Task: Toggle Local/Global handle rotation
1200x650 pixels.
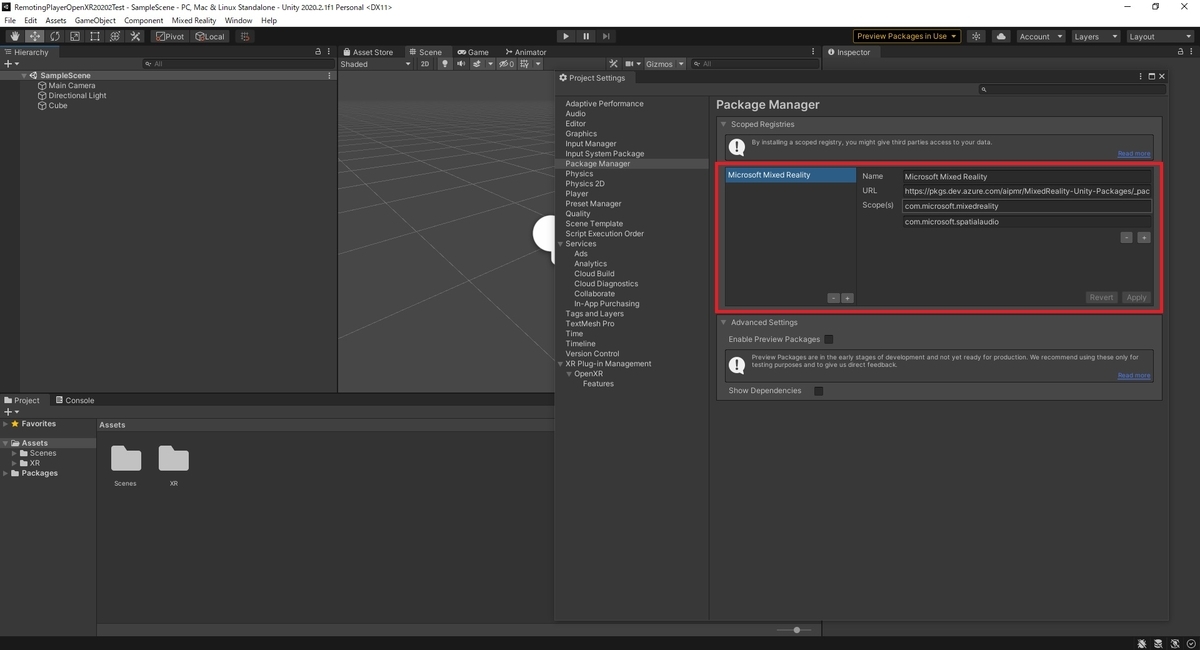Action: [x=210, y=36]
